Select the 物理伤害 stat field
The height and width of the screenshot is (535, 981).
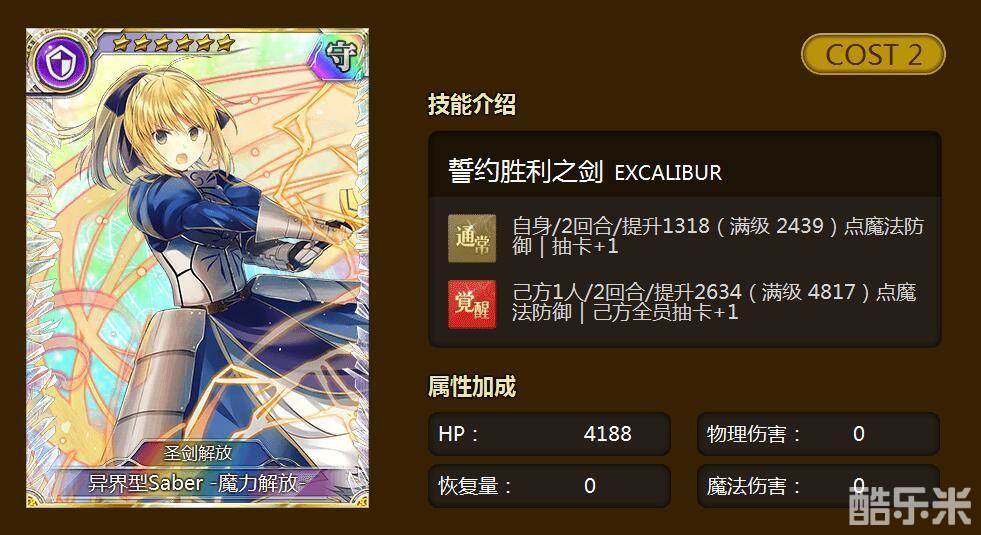coord(818,434)
